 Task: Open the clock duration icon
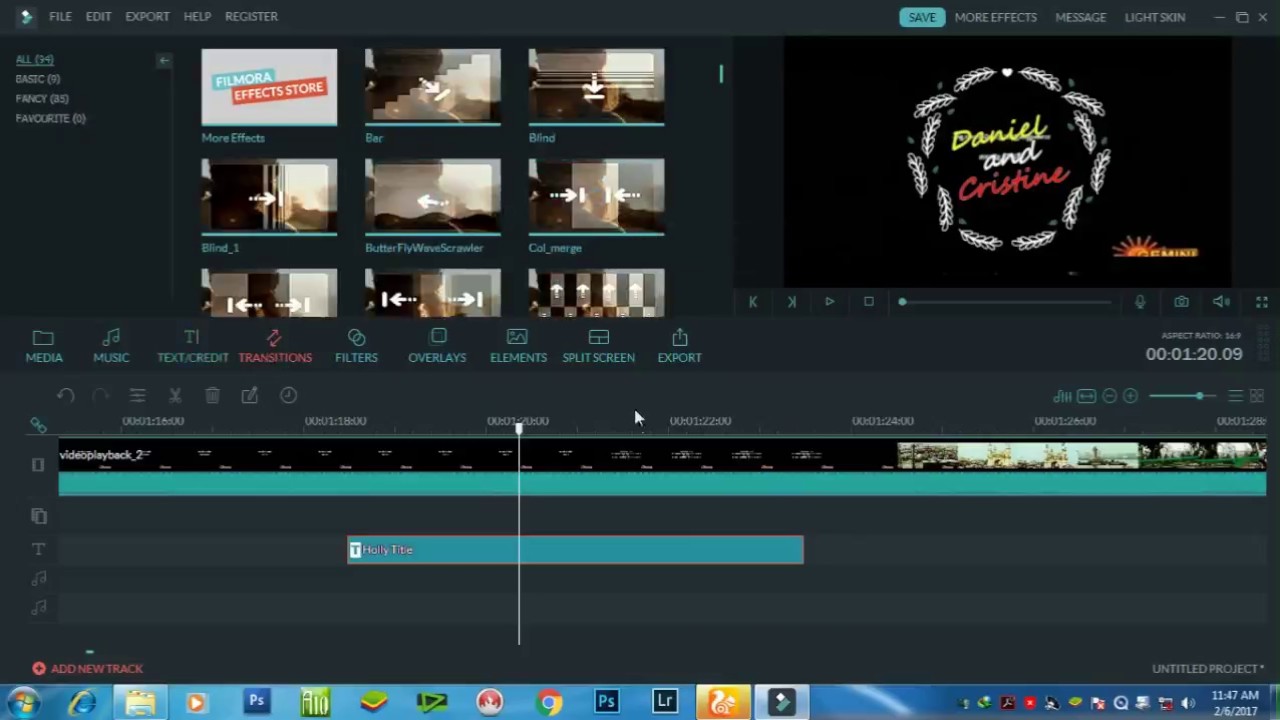pyautogui.click(x=288, y=396)
